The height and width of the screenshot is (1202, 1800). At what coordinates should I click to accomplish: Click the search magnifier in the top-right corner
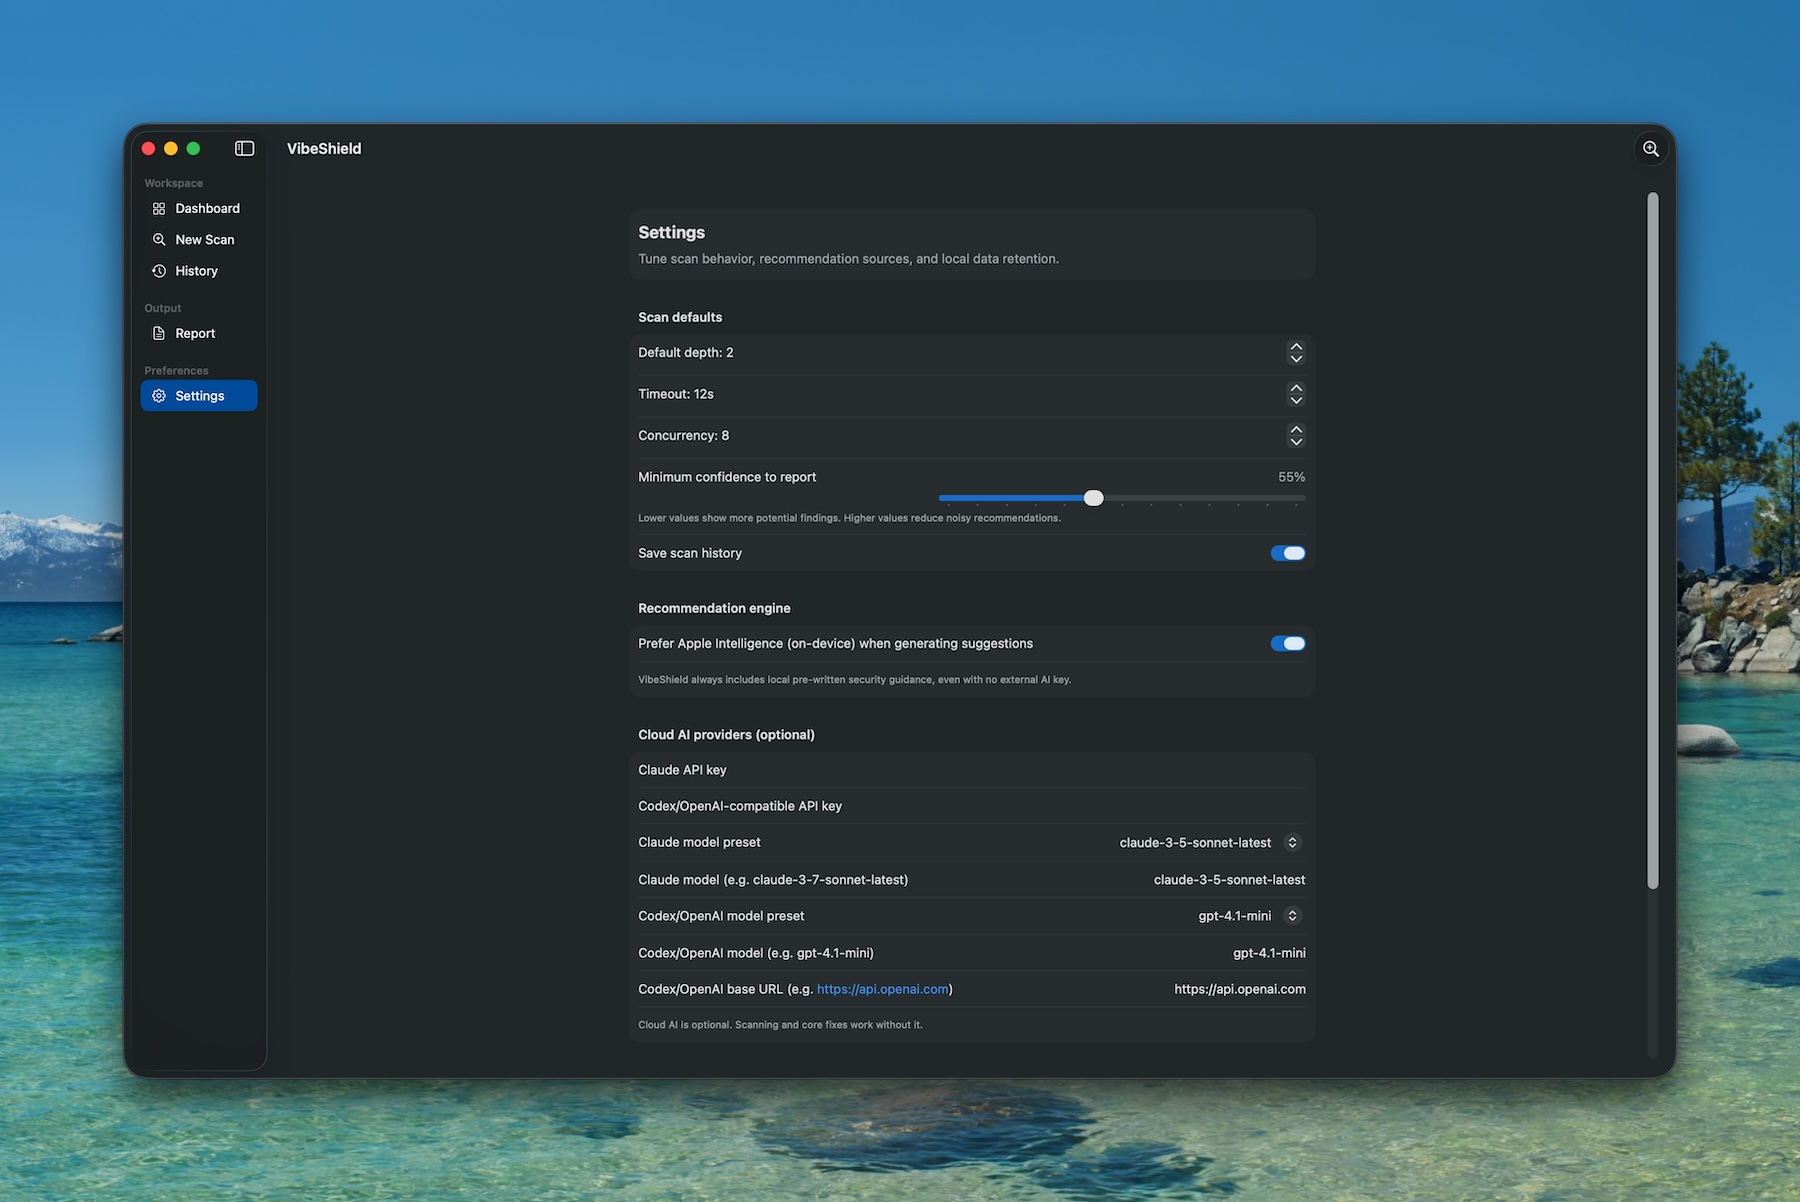click(1651, 148)
